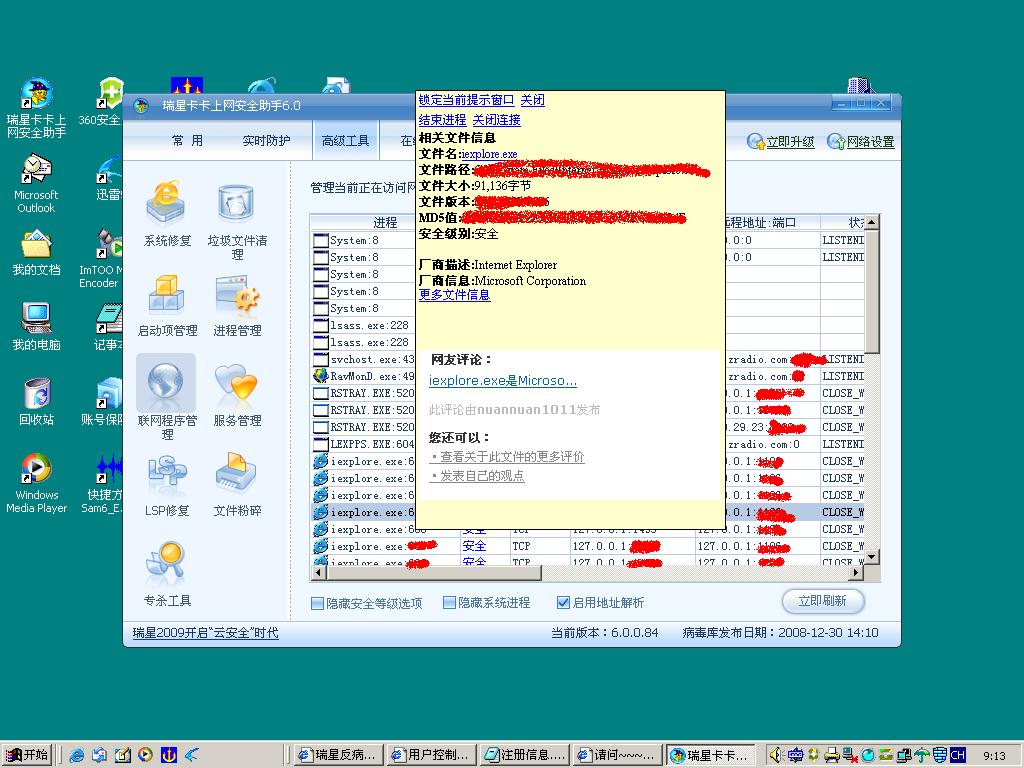Screen dimensions: 1024x768
Task: Toggle 隐藏安全等级选项 checkbox
Action: point(317,603)
